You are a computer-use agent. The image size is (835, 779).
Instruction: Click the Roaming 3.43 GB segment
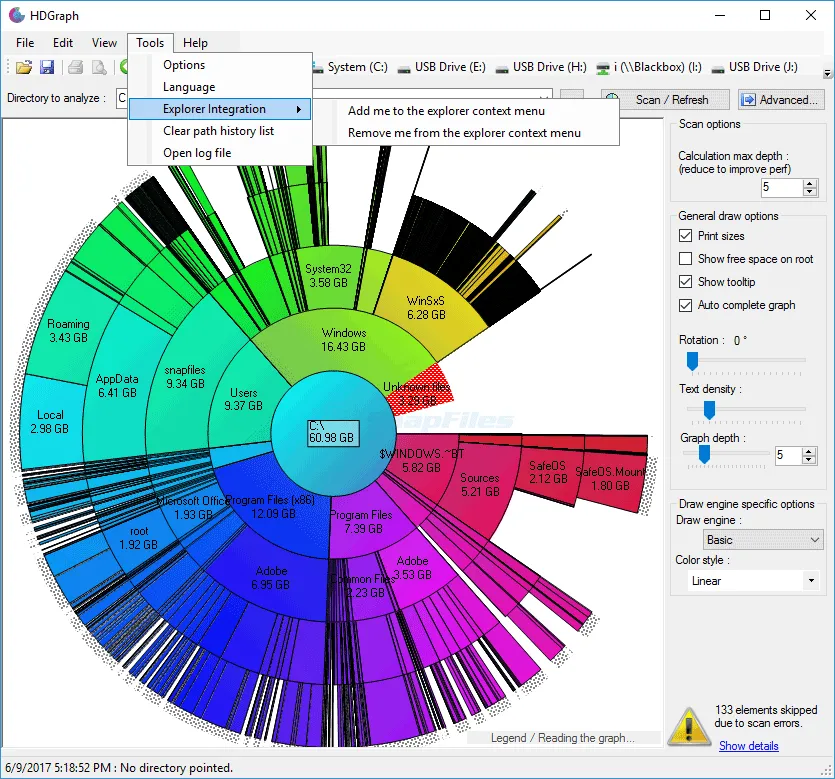click(68, 331)
